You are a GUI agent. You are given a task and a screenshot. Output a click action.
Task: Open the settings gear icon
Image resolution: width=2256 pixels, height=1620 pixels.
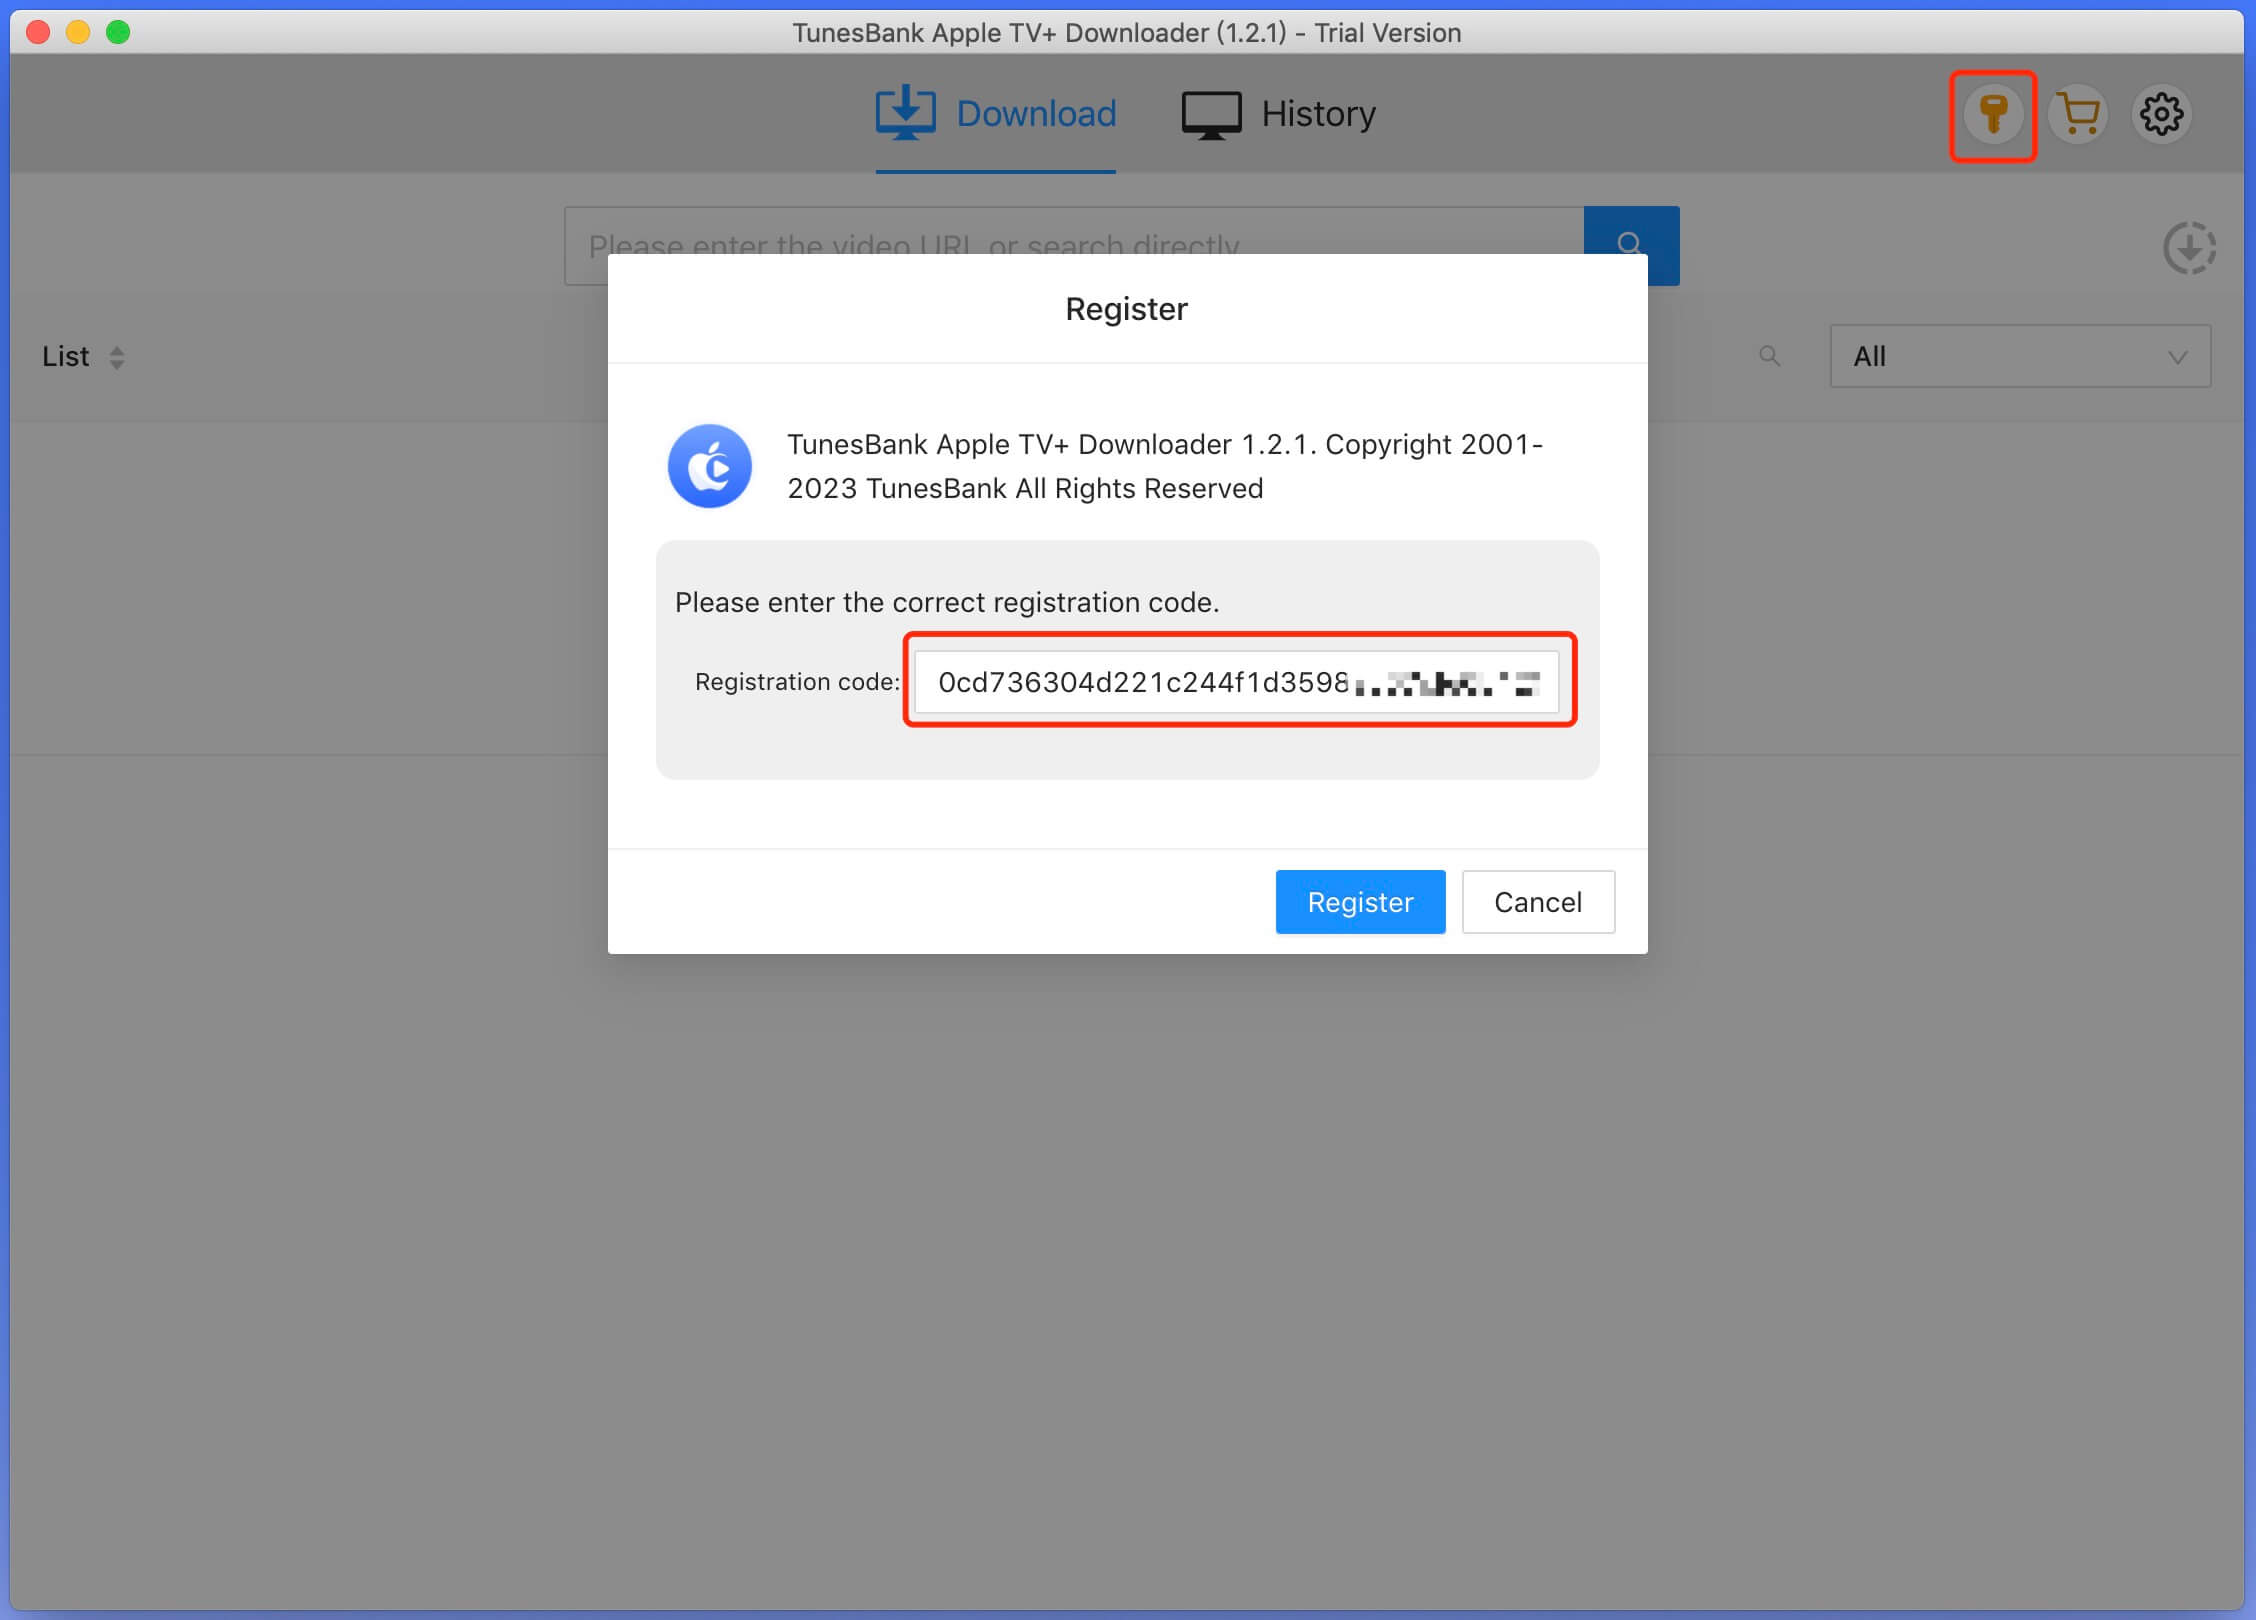(2161, 114)
